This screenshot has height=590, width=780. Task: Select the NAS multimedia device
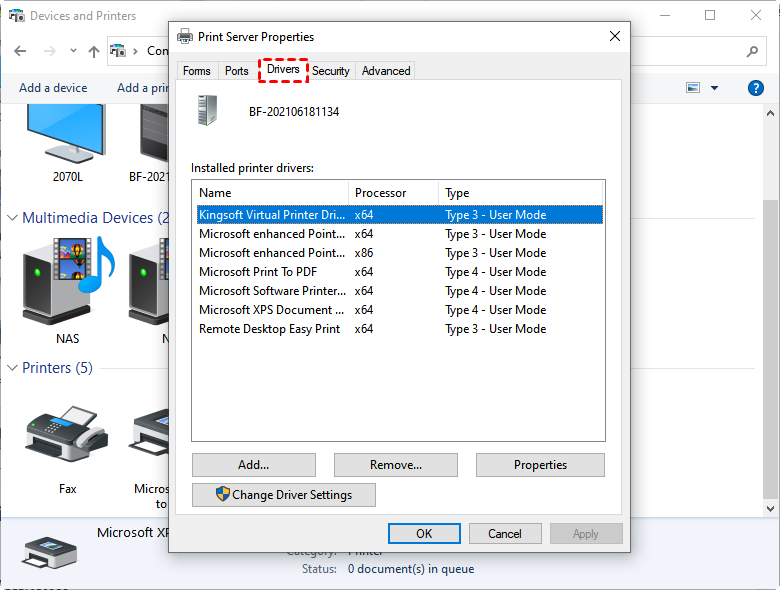point(68,290)
